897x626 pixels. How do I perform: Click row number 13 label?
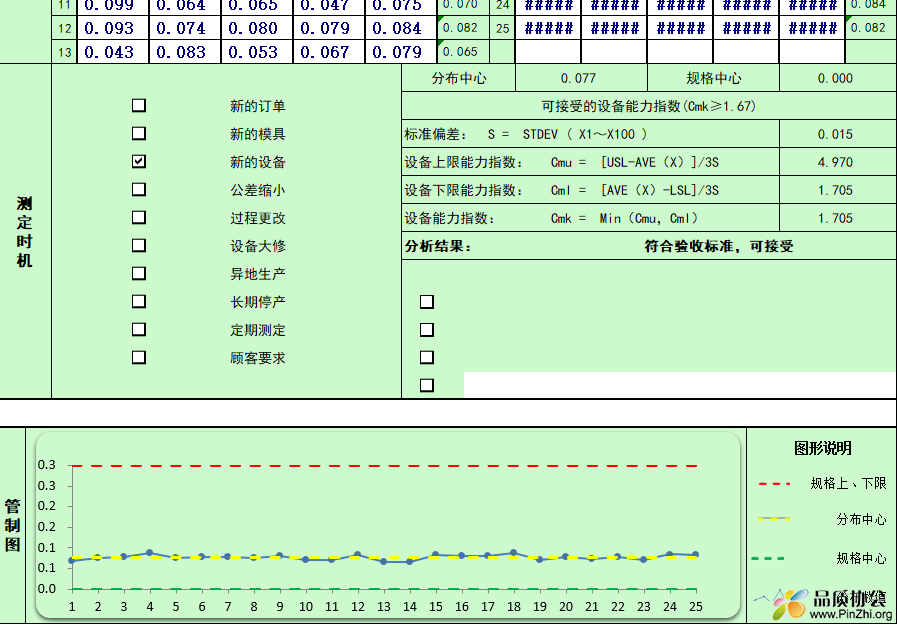64,52
